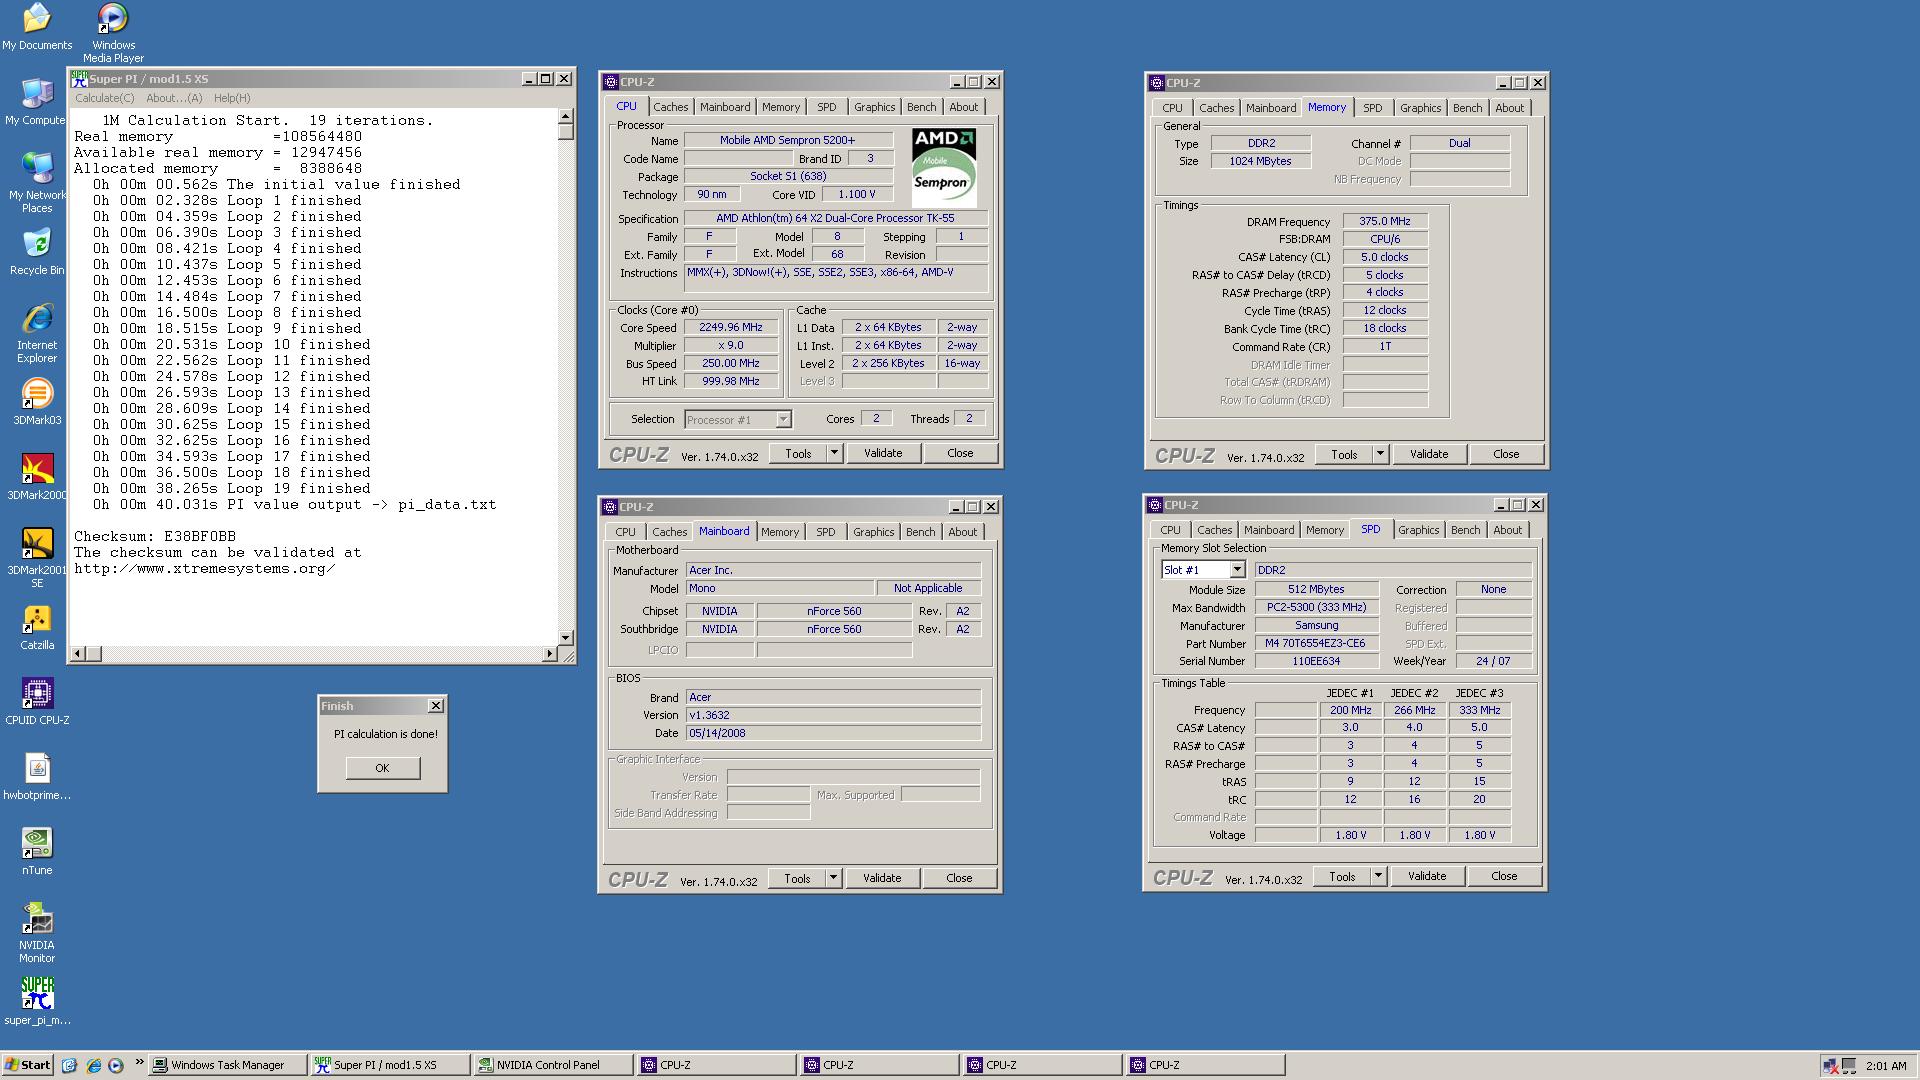Screen dimensions: 1920x1080
Task: Launch nTune desktop shortcut
Action: (37, 852)
